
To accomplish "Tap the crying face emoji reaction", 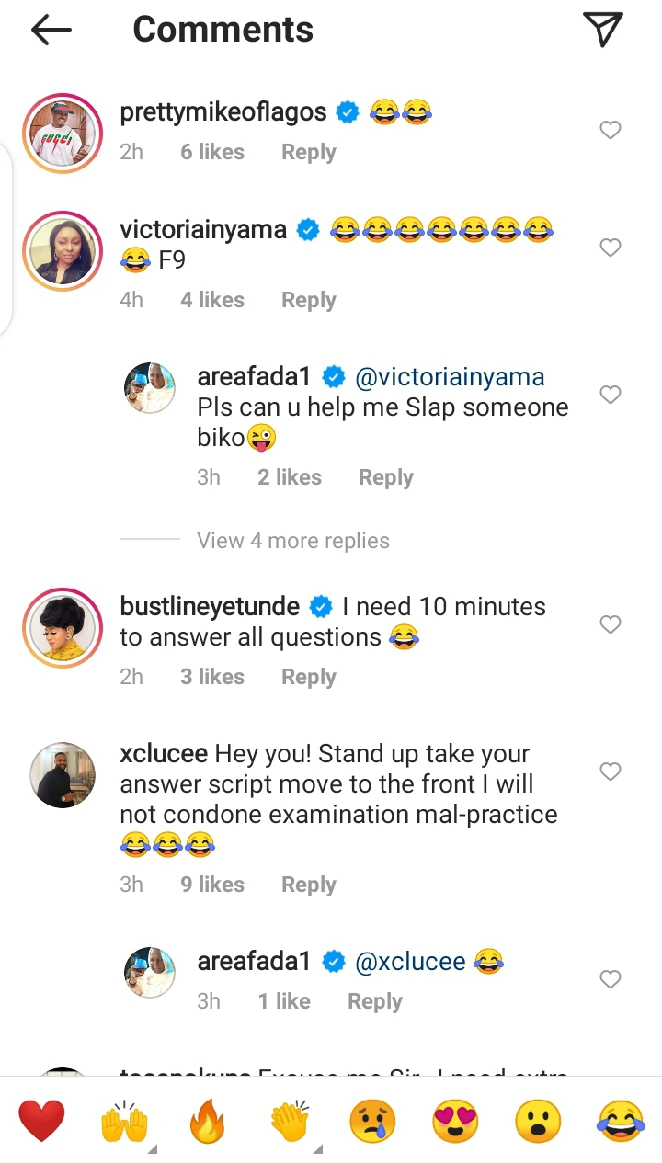I will 372,1121.
